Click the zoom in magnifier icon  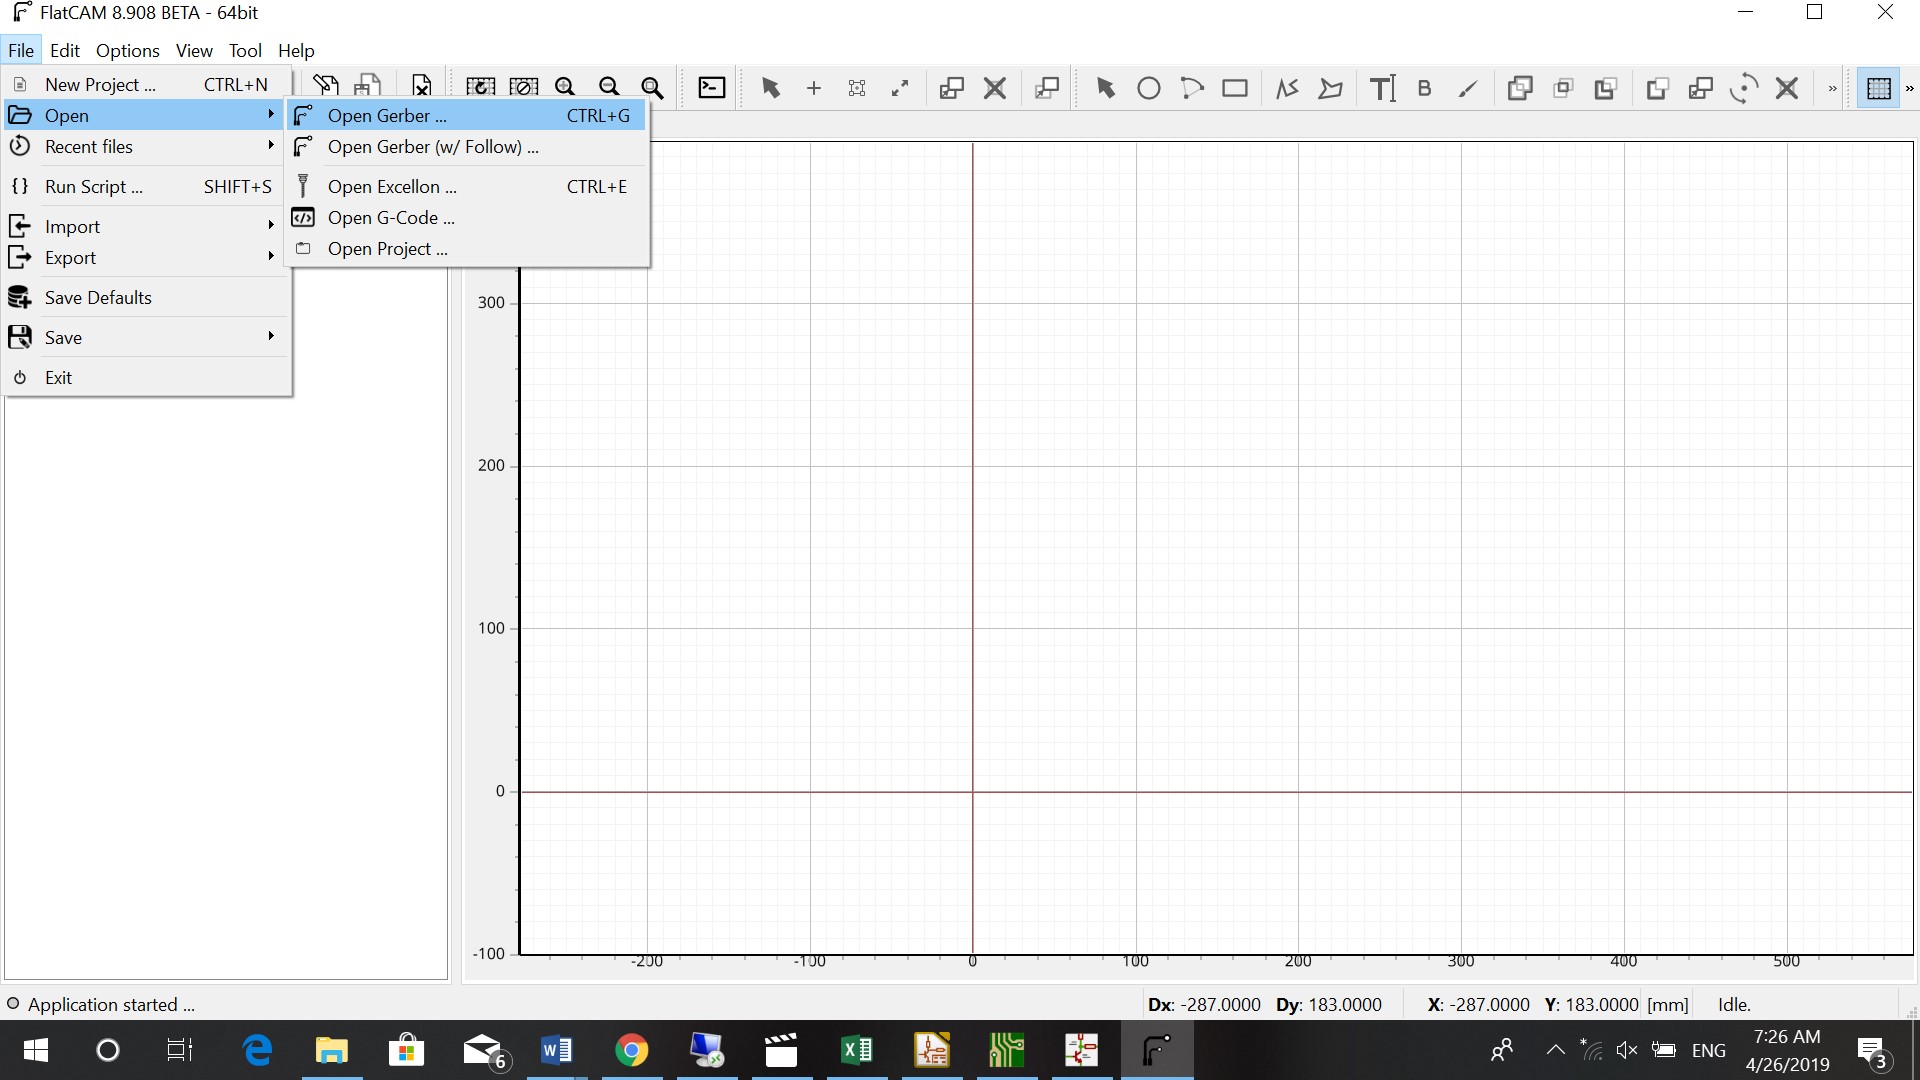[x=565, y=88]
